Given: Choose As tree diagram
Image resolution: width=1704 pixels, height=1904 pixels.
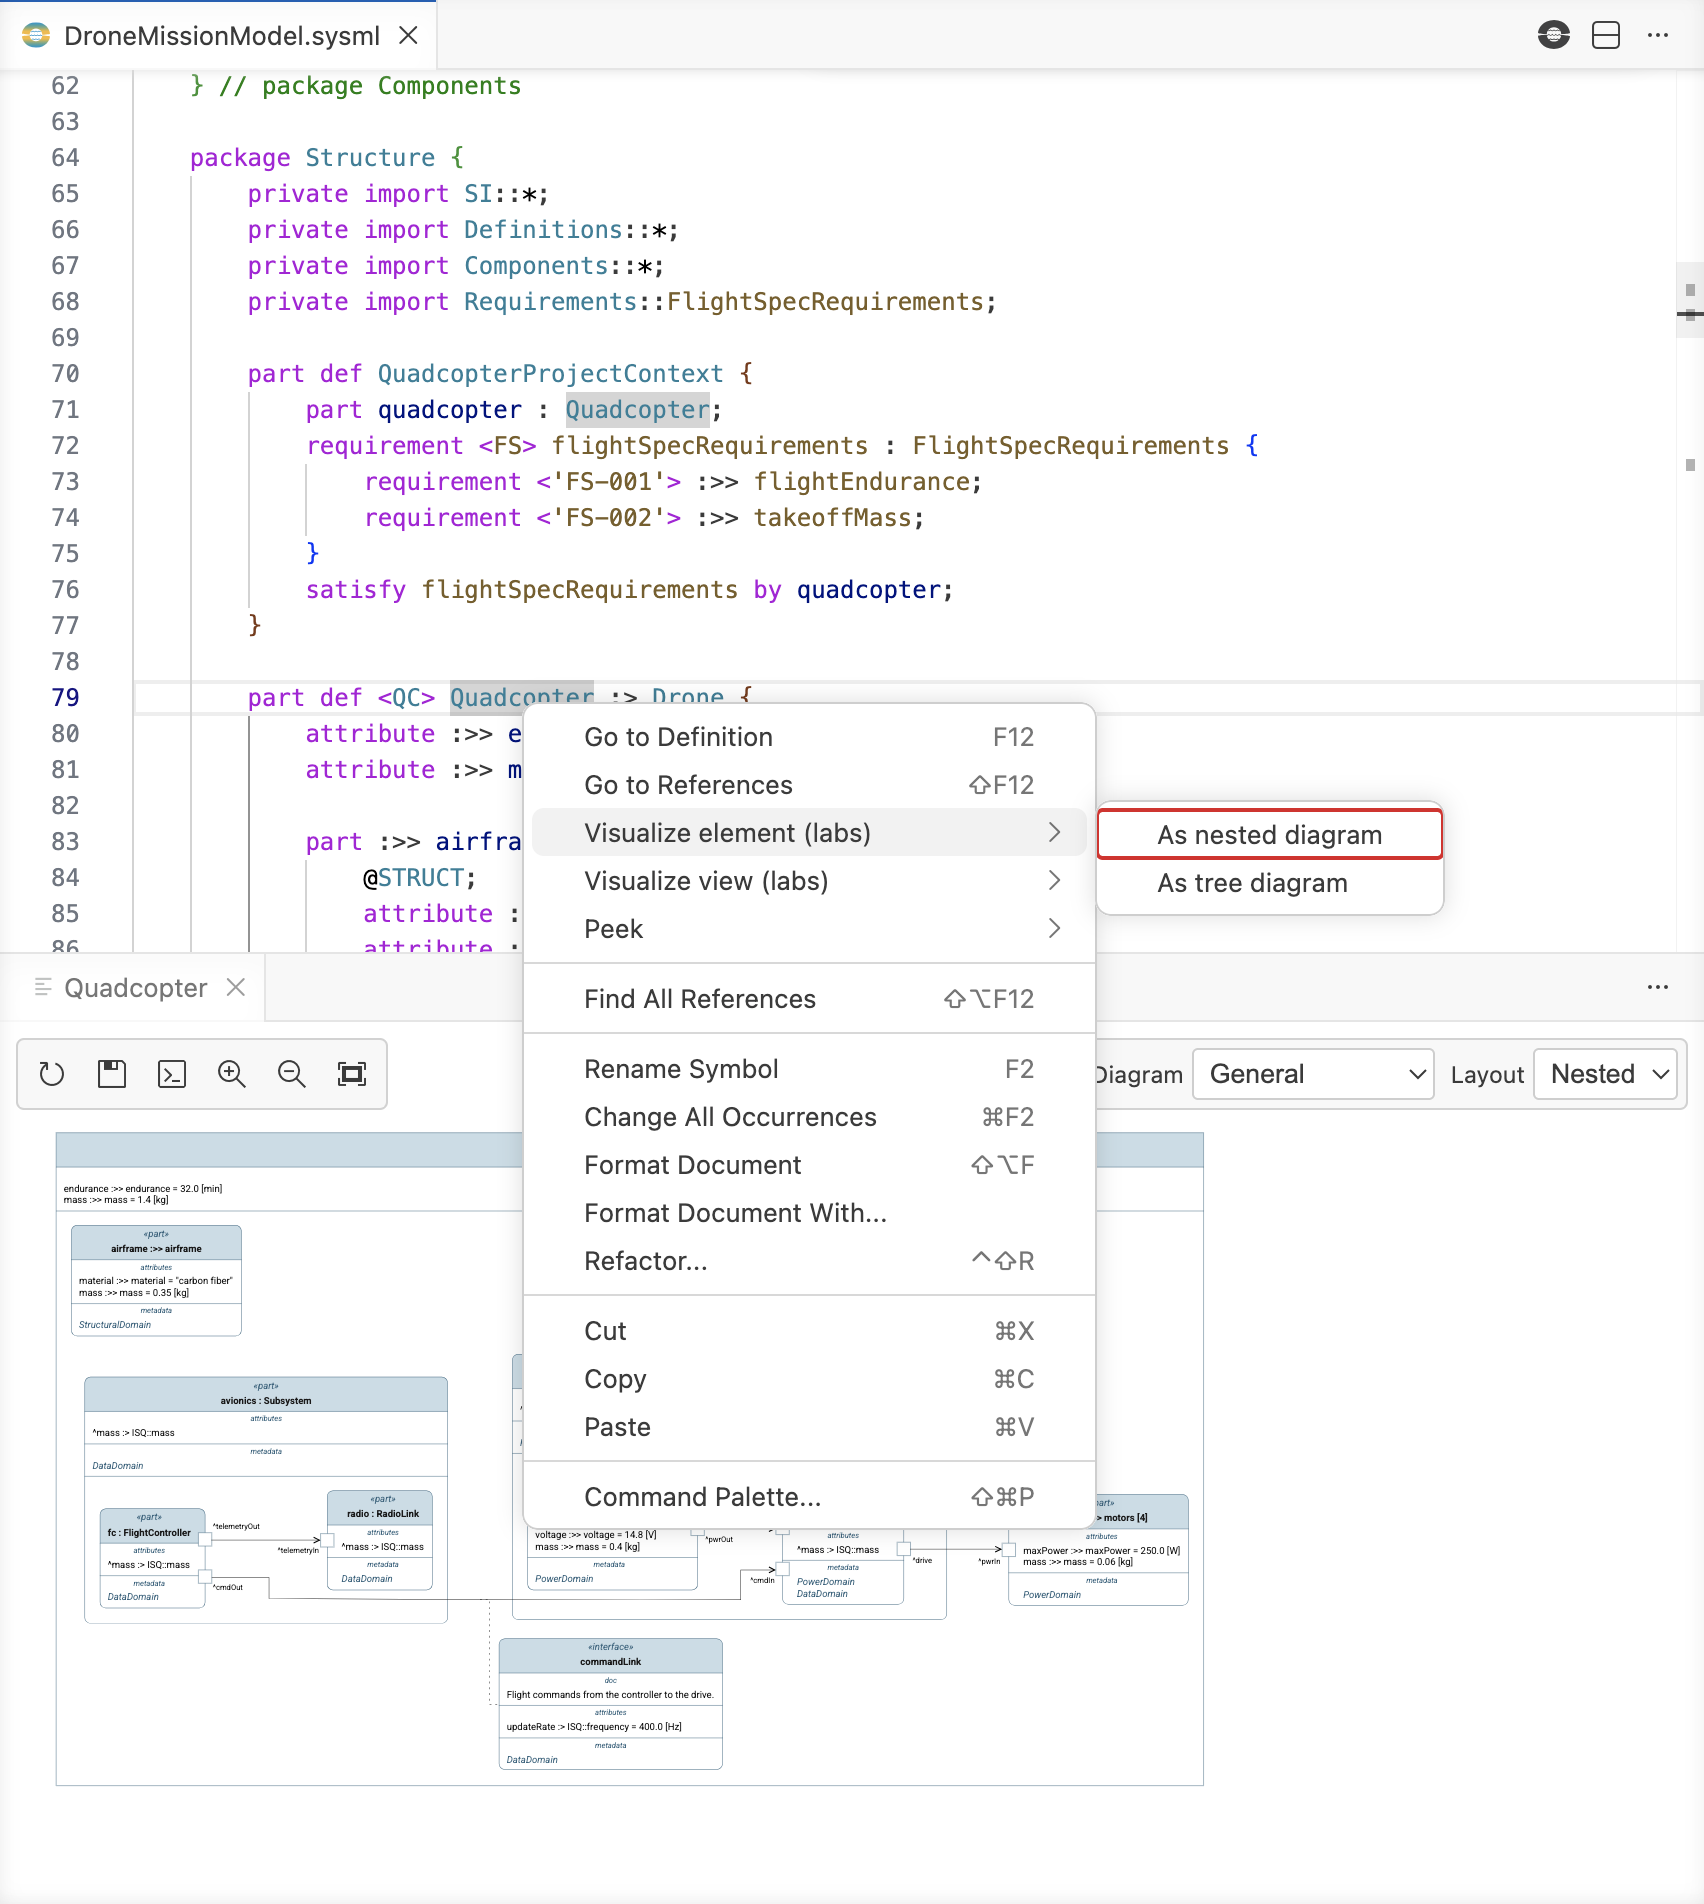Looking at the screenshot, I should [1270, 883].
